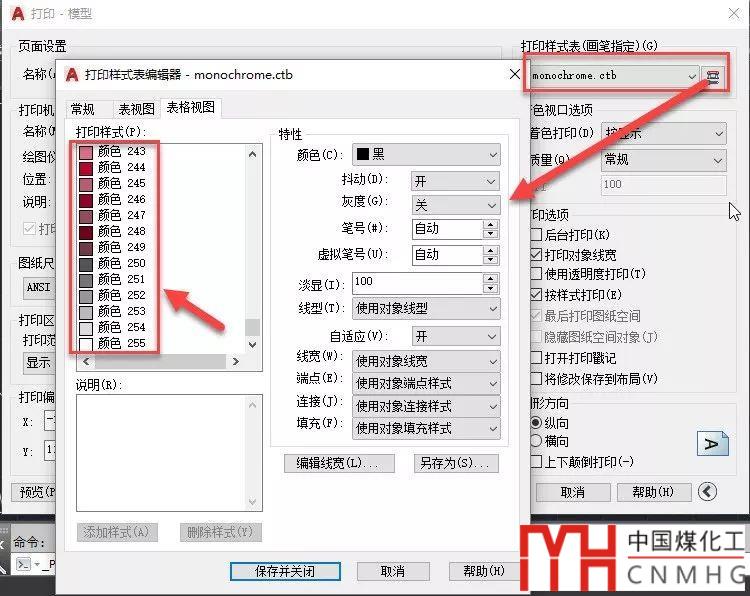Increase 笔号 with the up stepper

click(490, 224)
